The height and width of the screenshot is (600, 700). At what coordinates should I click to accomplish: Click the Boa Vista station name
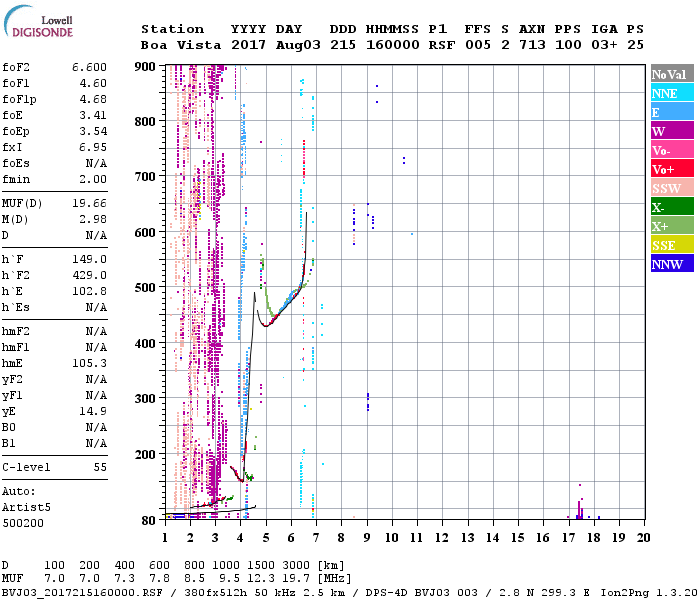point(181,45)
